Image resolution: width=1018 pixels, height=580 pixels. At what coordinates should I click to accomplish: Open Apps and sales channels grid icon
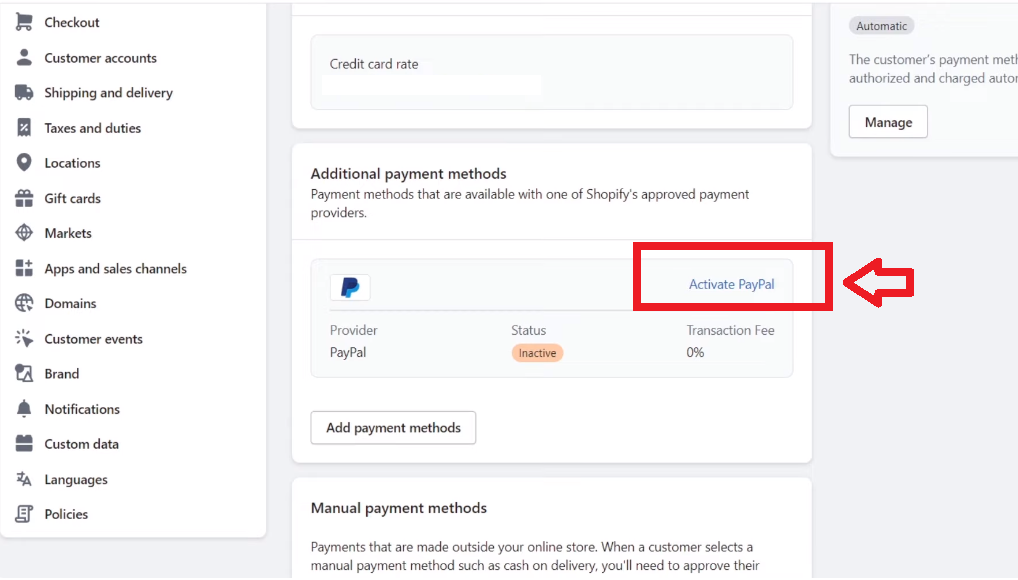[x=24, y=268]
